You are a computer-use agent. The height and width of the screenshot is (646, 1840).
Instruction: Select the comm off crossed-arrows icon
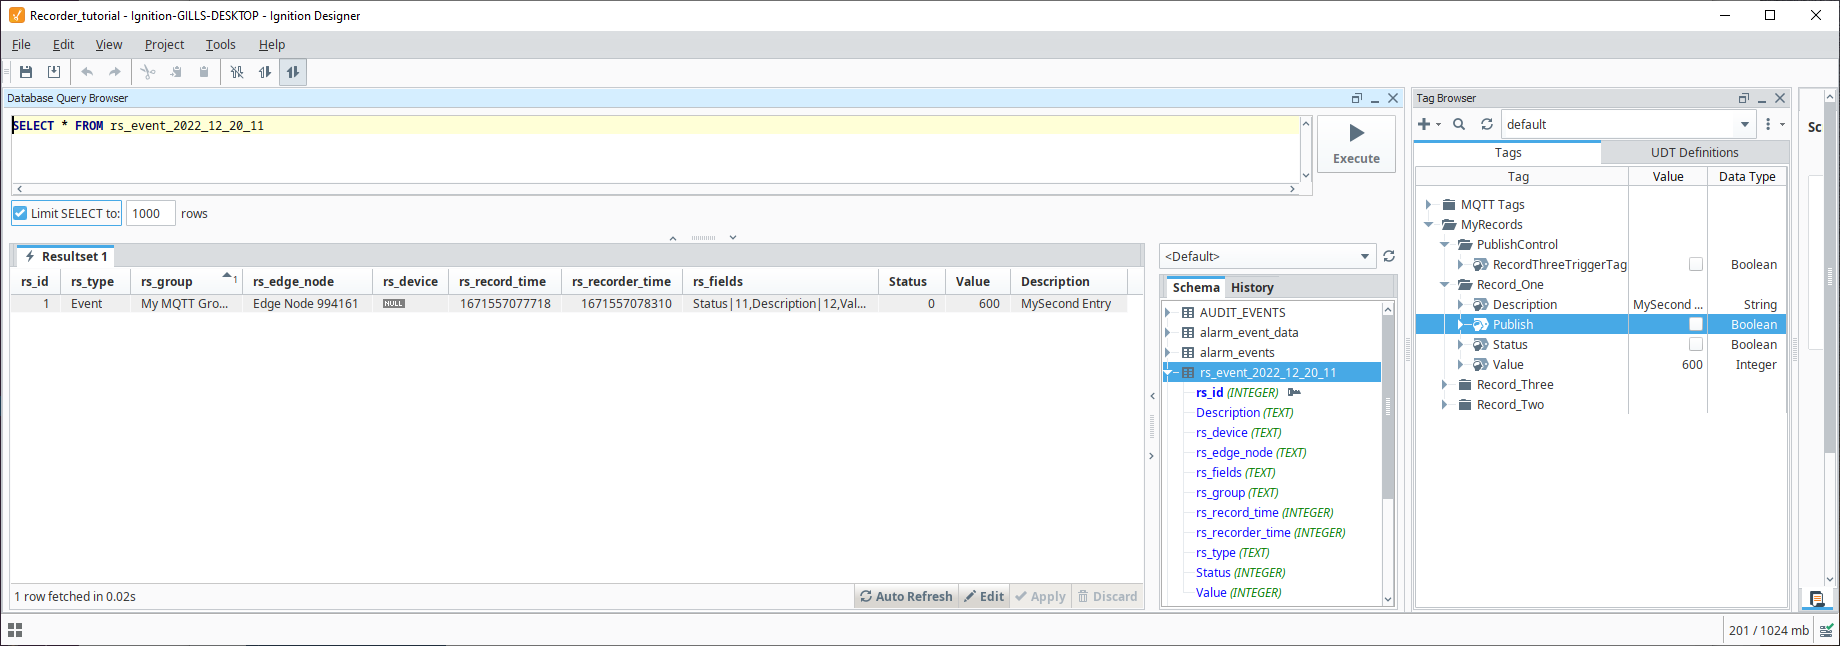(x=237, y=72)
